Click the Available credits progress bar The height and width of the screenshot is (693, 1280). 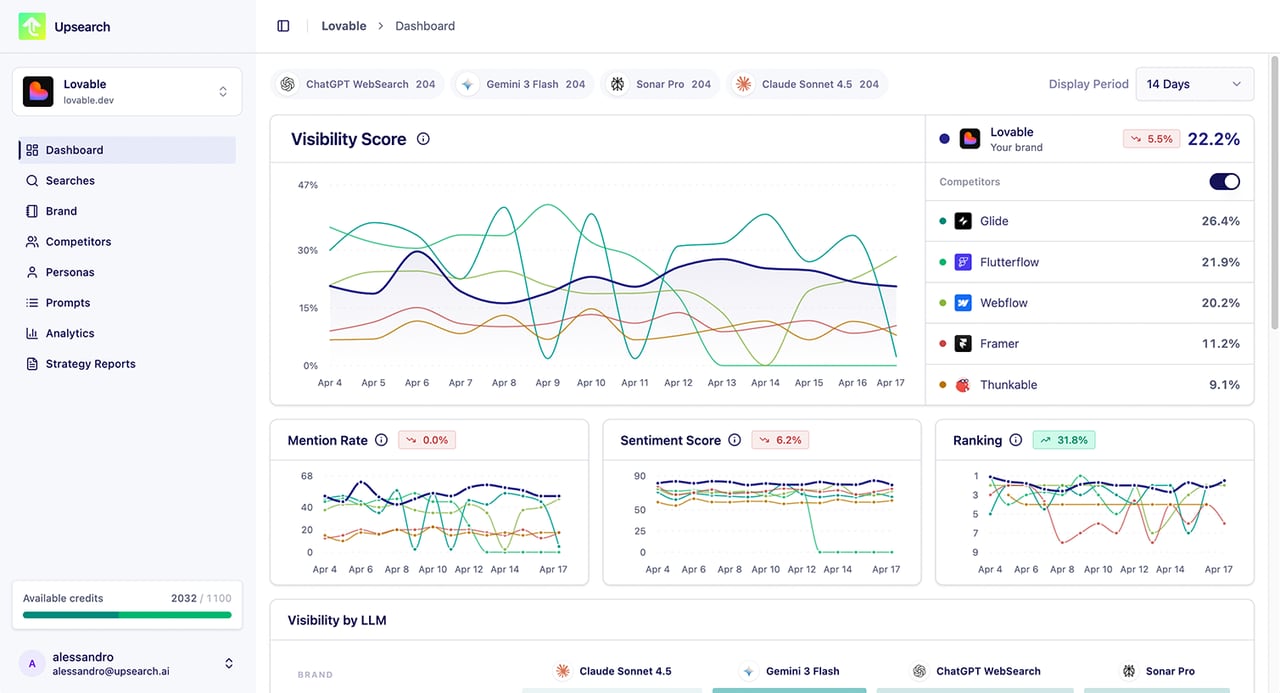[127, 615]
